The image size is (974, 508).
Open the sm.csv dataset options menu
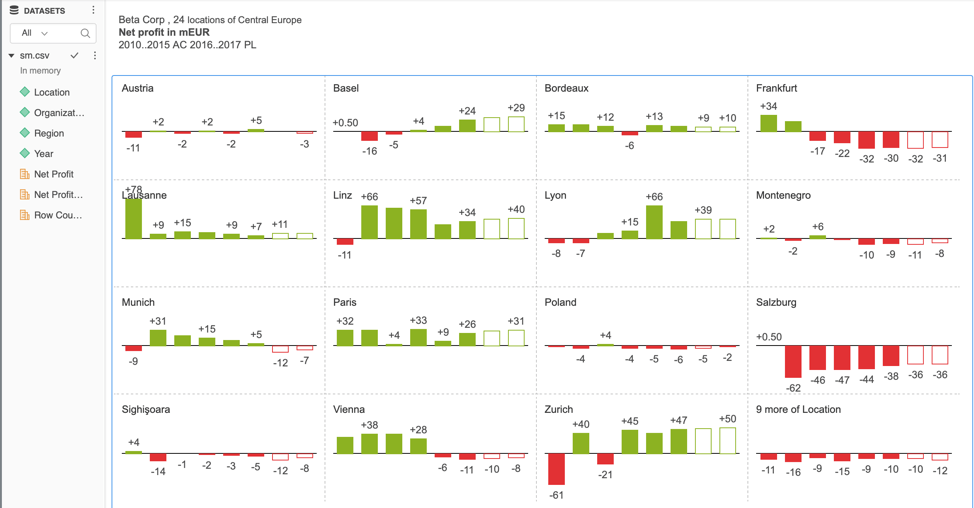[95, 56]
